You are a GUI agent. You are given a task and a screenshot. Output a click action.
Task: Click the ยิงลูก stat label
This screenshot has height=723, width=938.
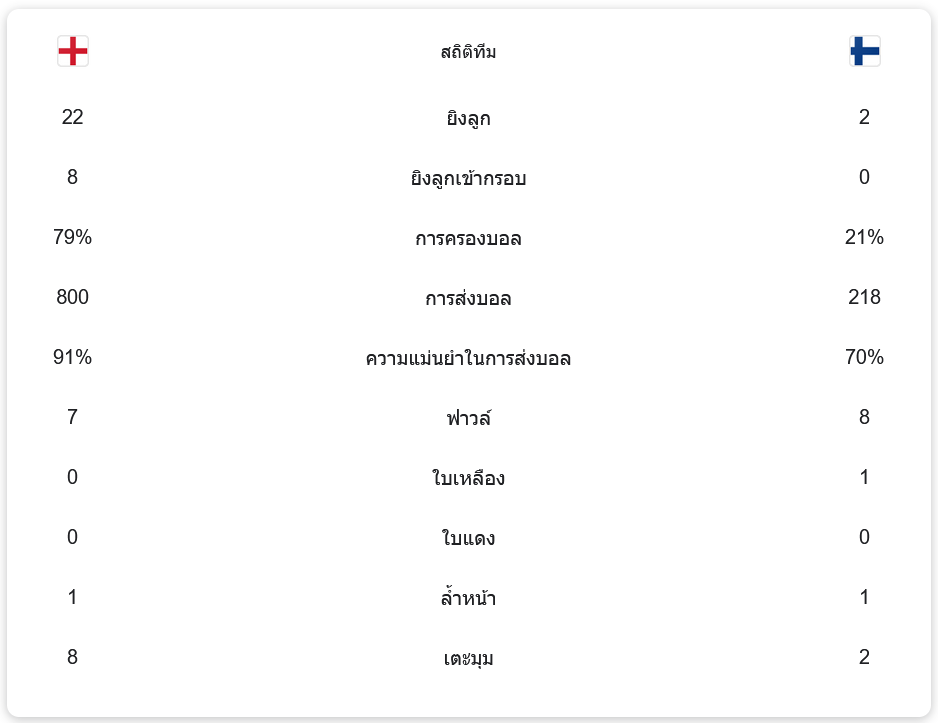click(x=468, y=118)
